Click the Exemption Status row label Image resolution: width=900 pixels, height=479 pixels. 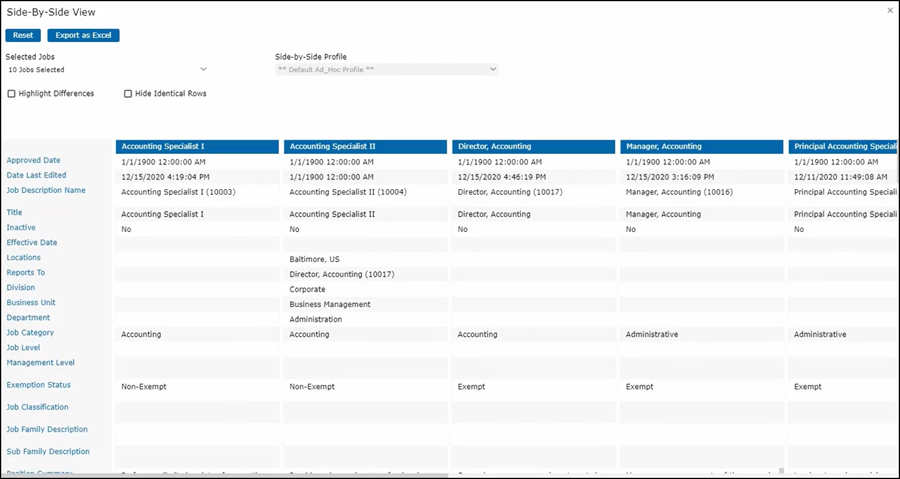[x=38, y=385]
